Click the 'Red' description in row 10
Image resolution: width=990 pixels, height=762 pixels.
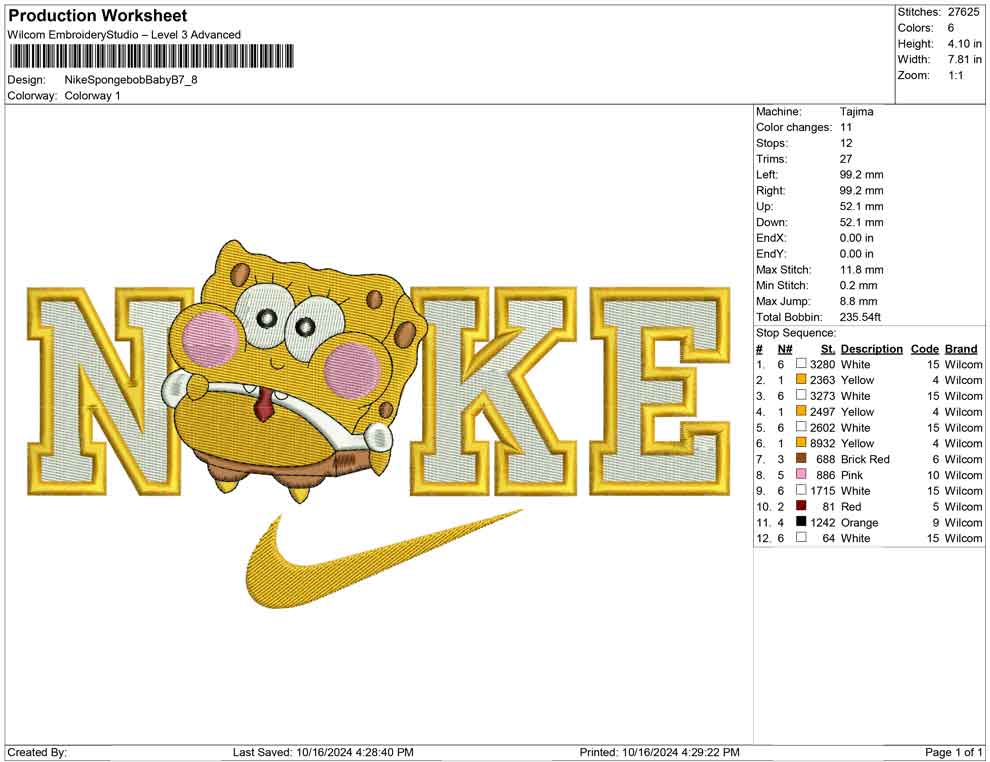point(851,506)
